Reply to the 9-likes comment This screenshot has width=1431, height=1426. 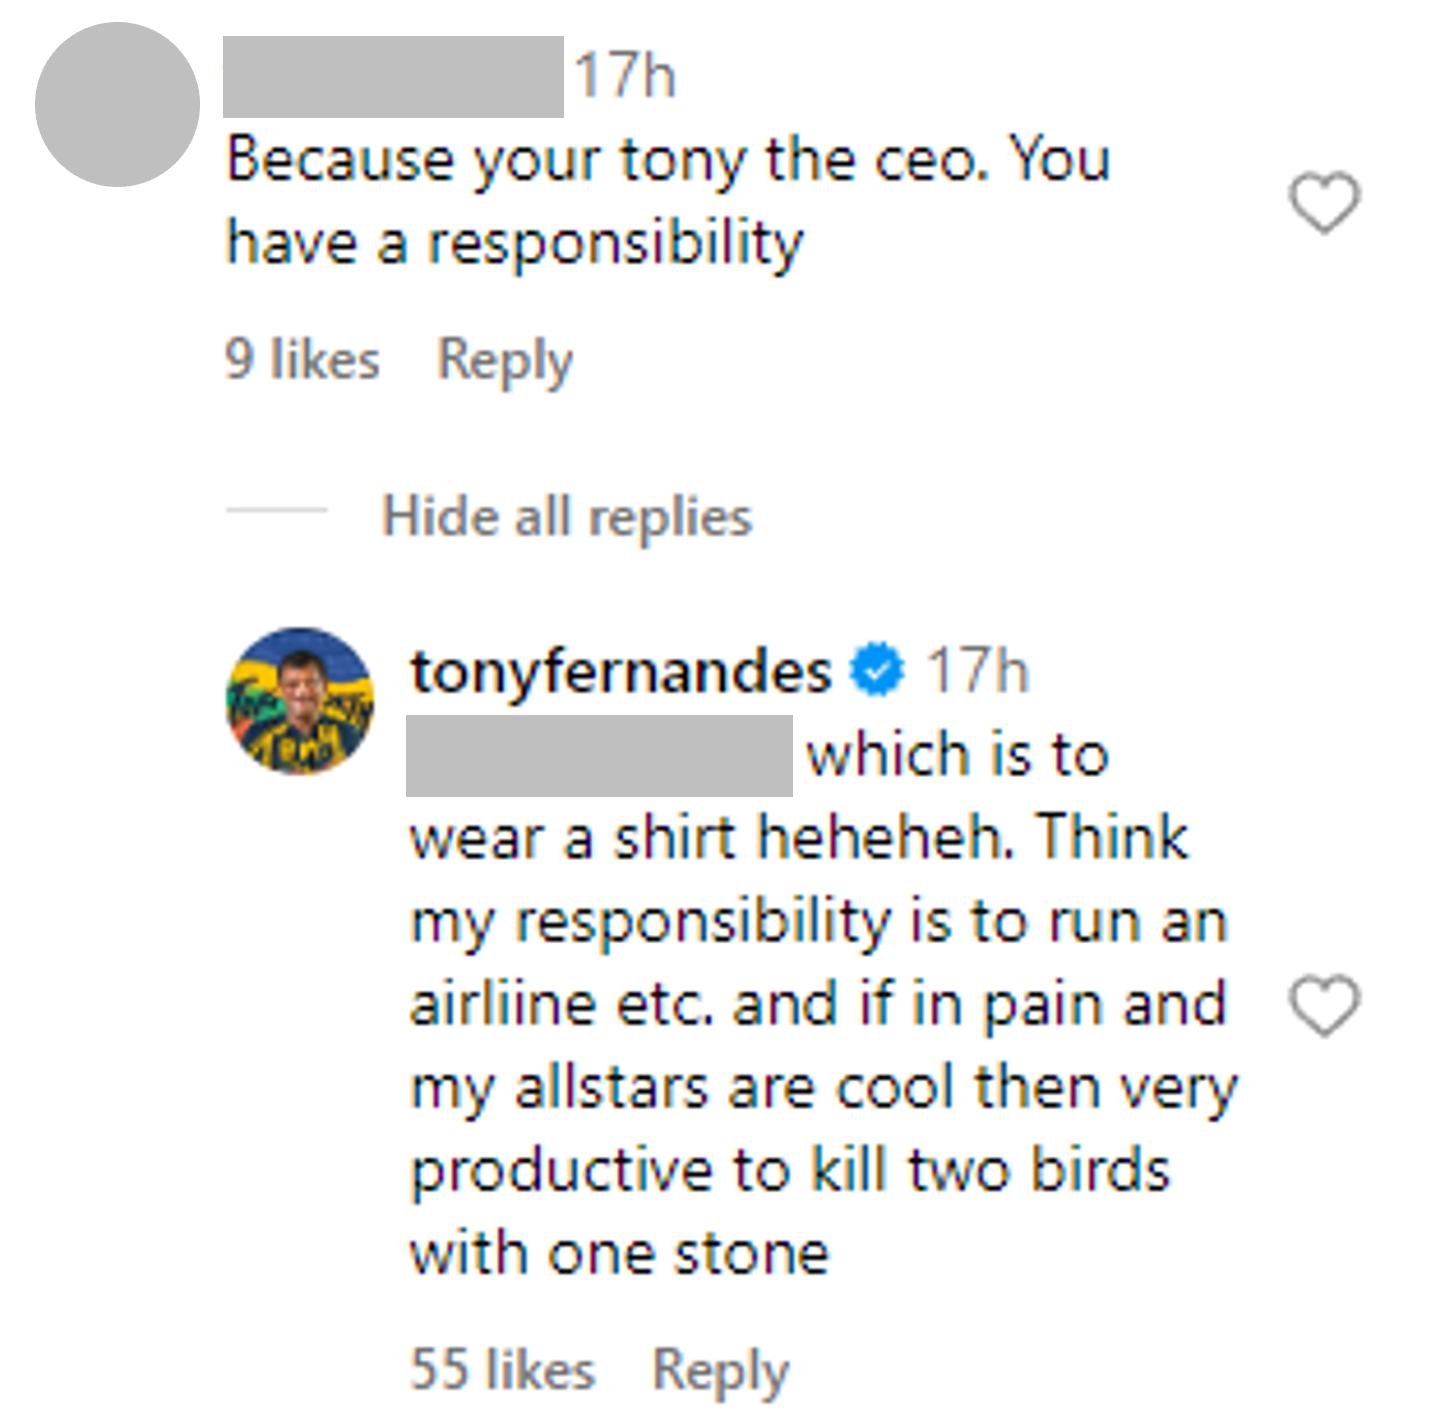[x=505, y=360]
